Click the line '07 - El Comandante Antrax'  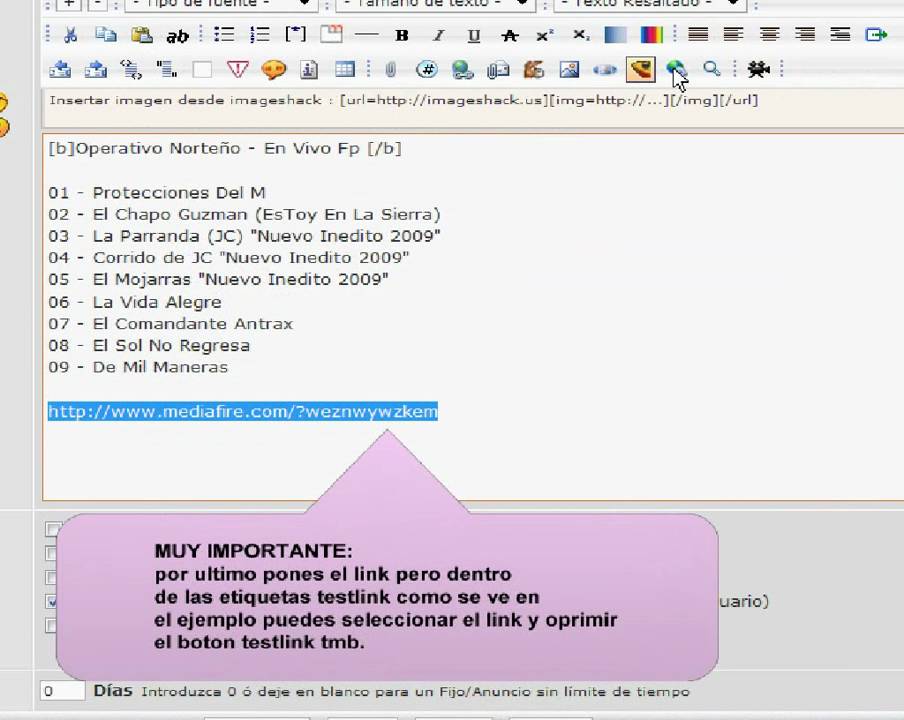click(171, 324)
